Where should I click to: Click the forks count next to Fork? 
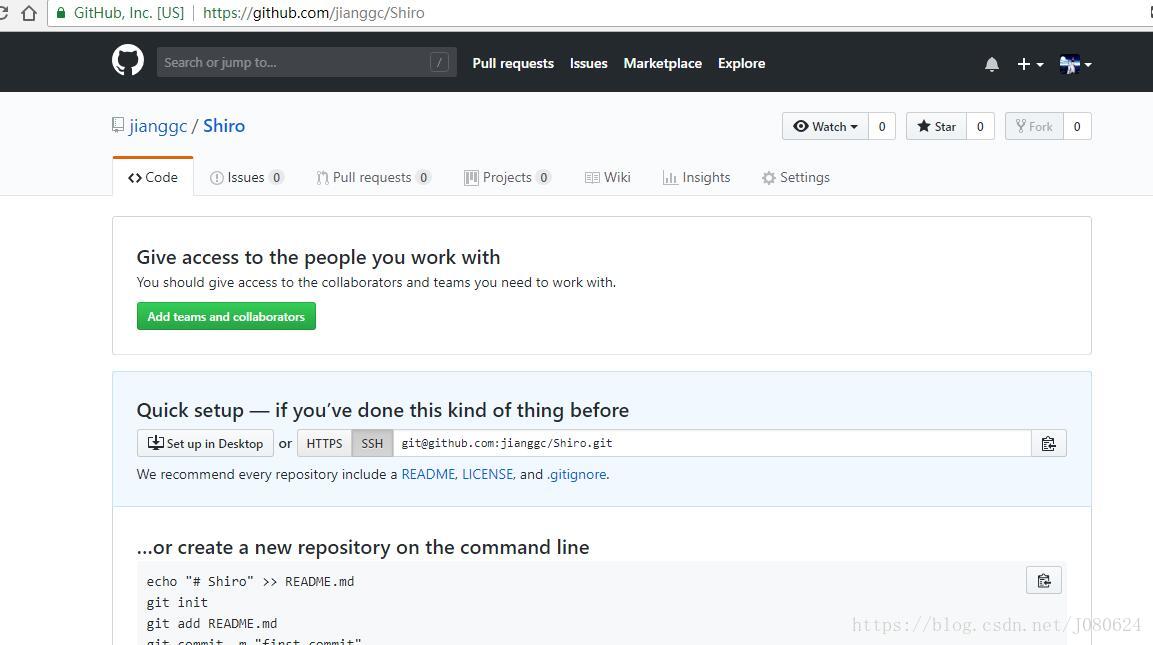pos(1077,126)
